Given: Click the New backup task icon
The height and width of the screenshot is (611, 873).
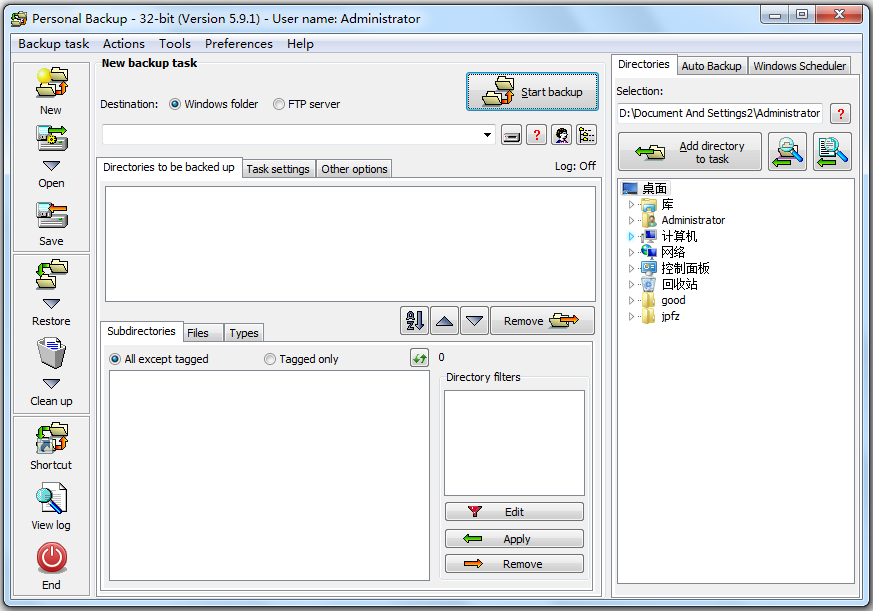Looking at the screenshot, I should (51, 82).
